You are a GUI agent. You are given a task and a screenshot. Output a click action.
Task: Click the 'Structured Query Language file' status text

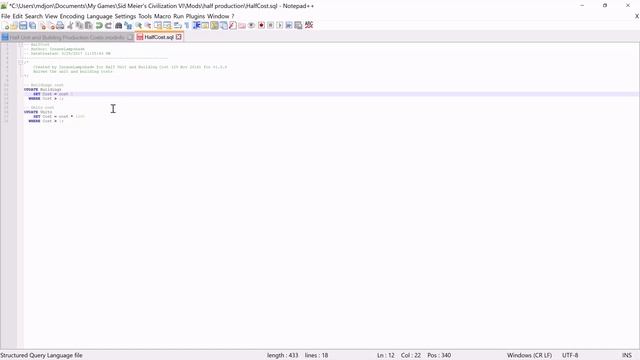click(42, 356)
